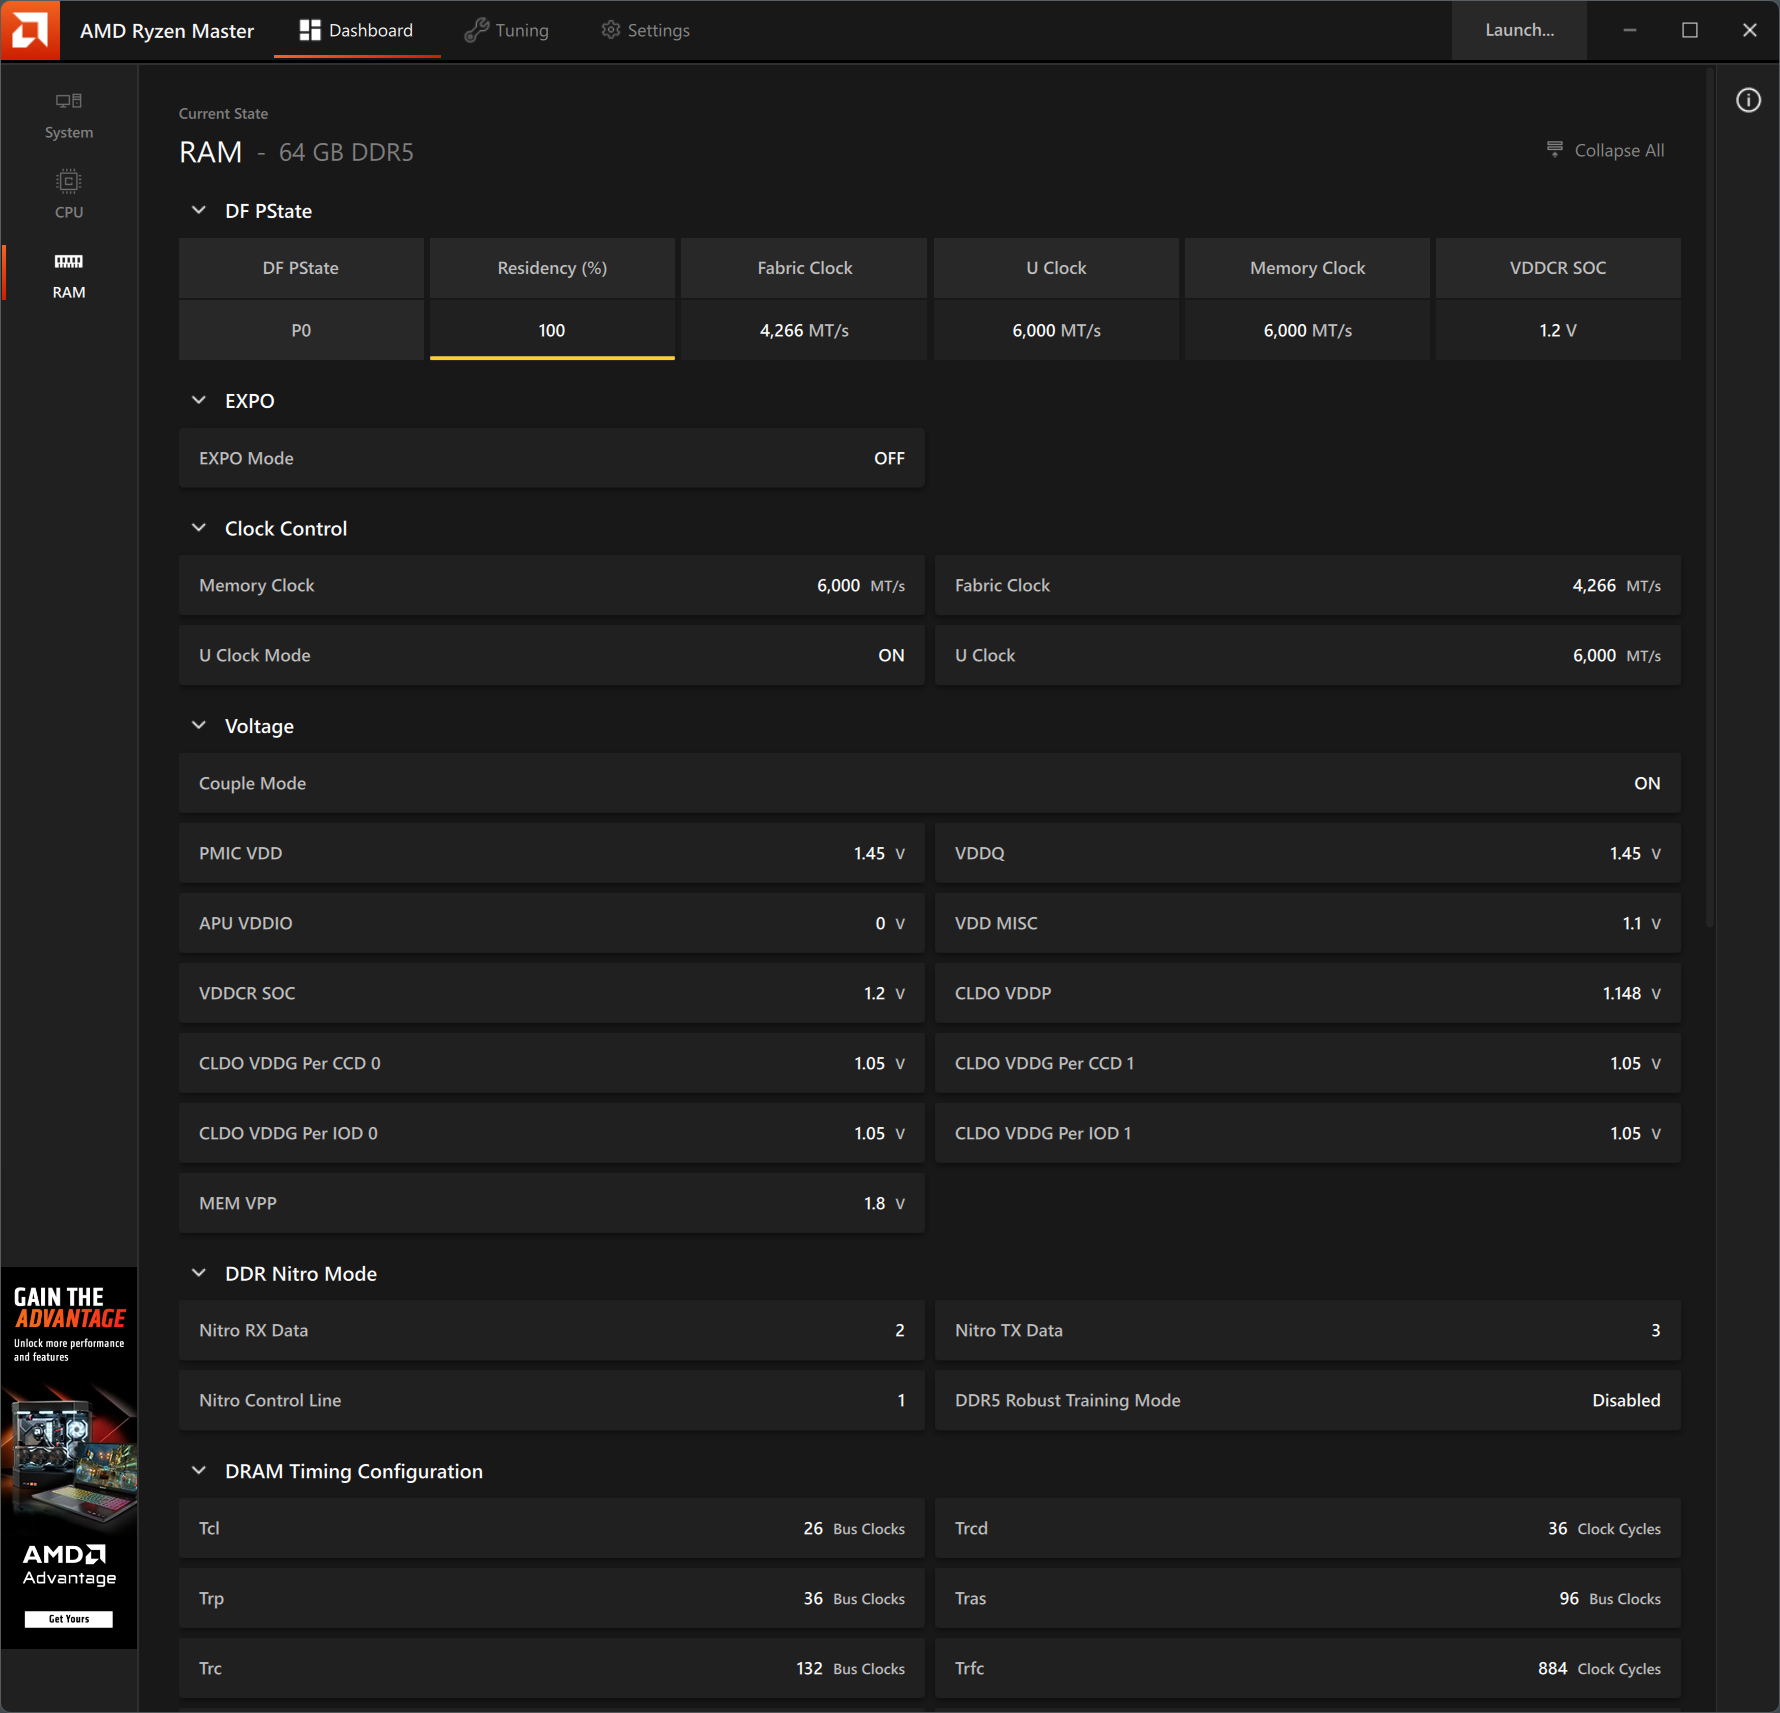Click the CLDO VDDP row

(x=1308, y=993)
